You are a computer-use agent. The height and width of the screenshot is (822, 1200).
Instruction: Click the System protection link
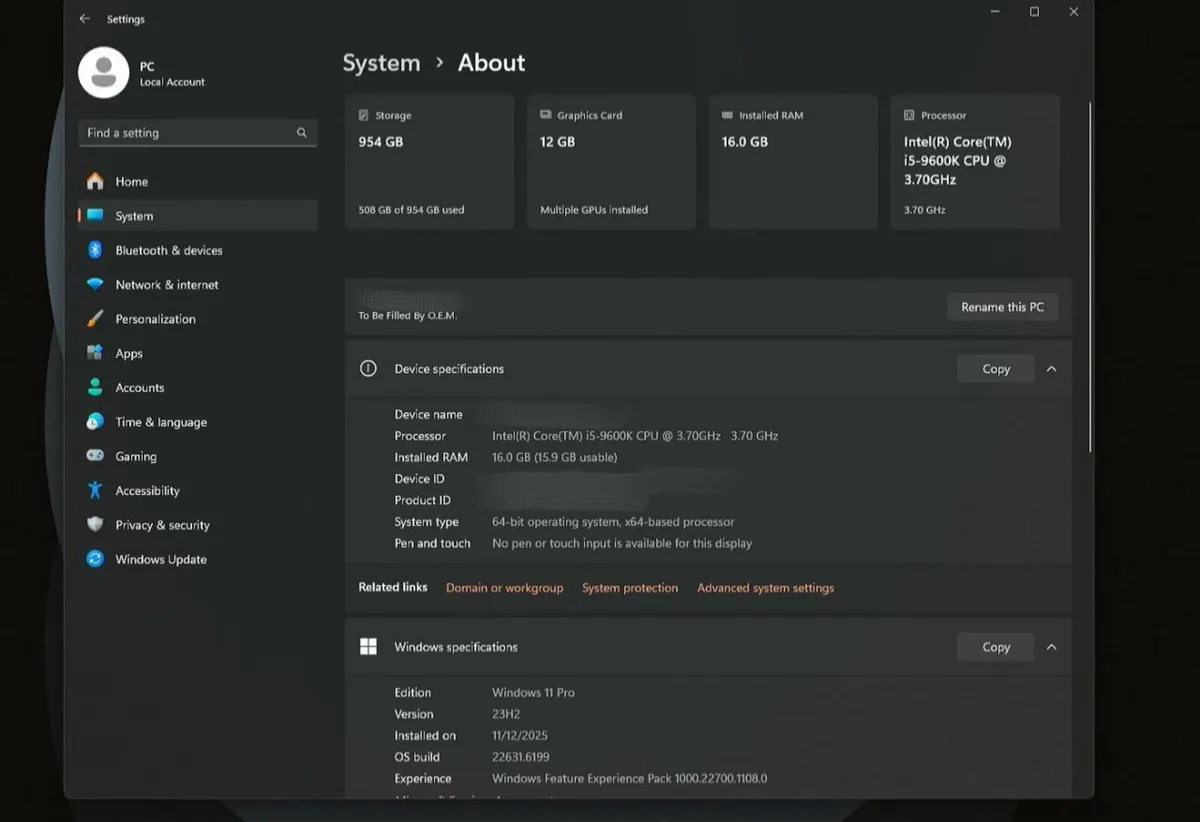[x=630, y=588]
